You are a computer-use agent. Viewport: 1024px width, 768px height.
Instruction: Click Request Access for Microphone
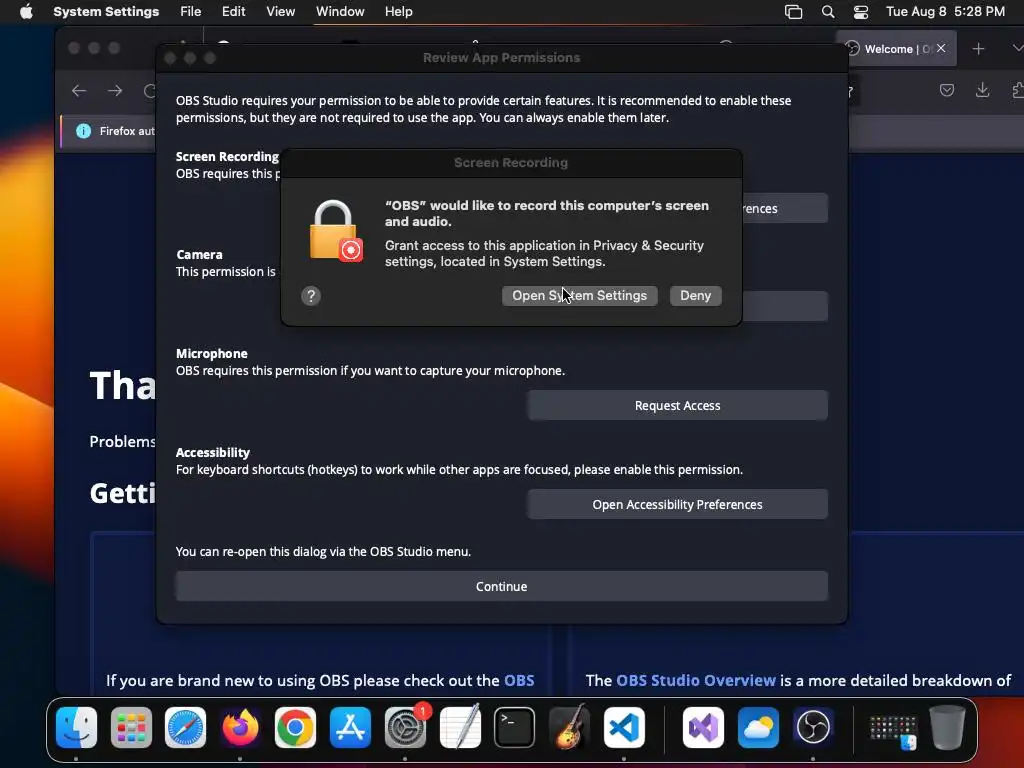[x=677, y=406]
